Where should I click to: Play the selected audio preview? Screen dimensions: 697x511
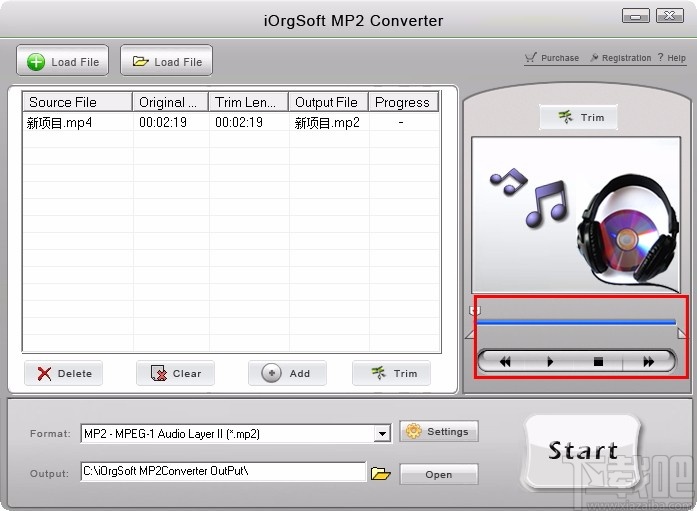[x=550, y=361]
